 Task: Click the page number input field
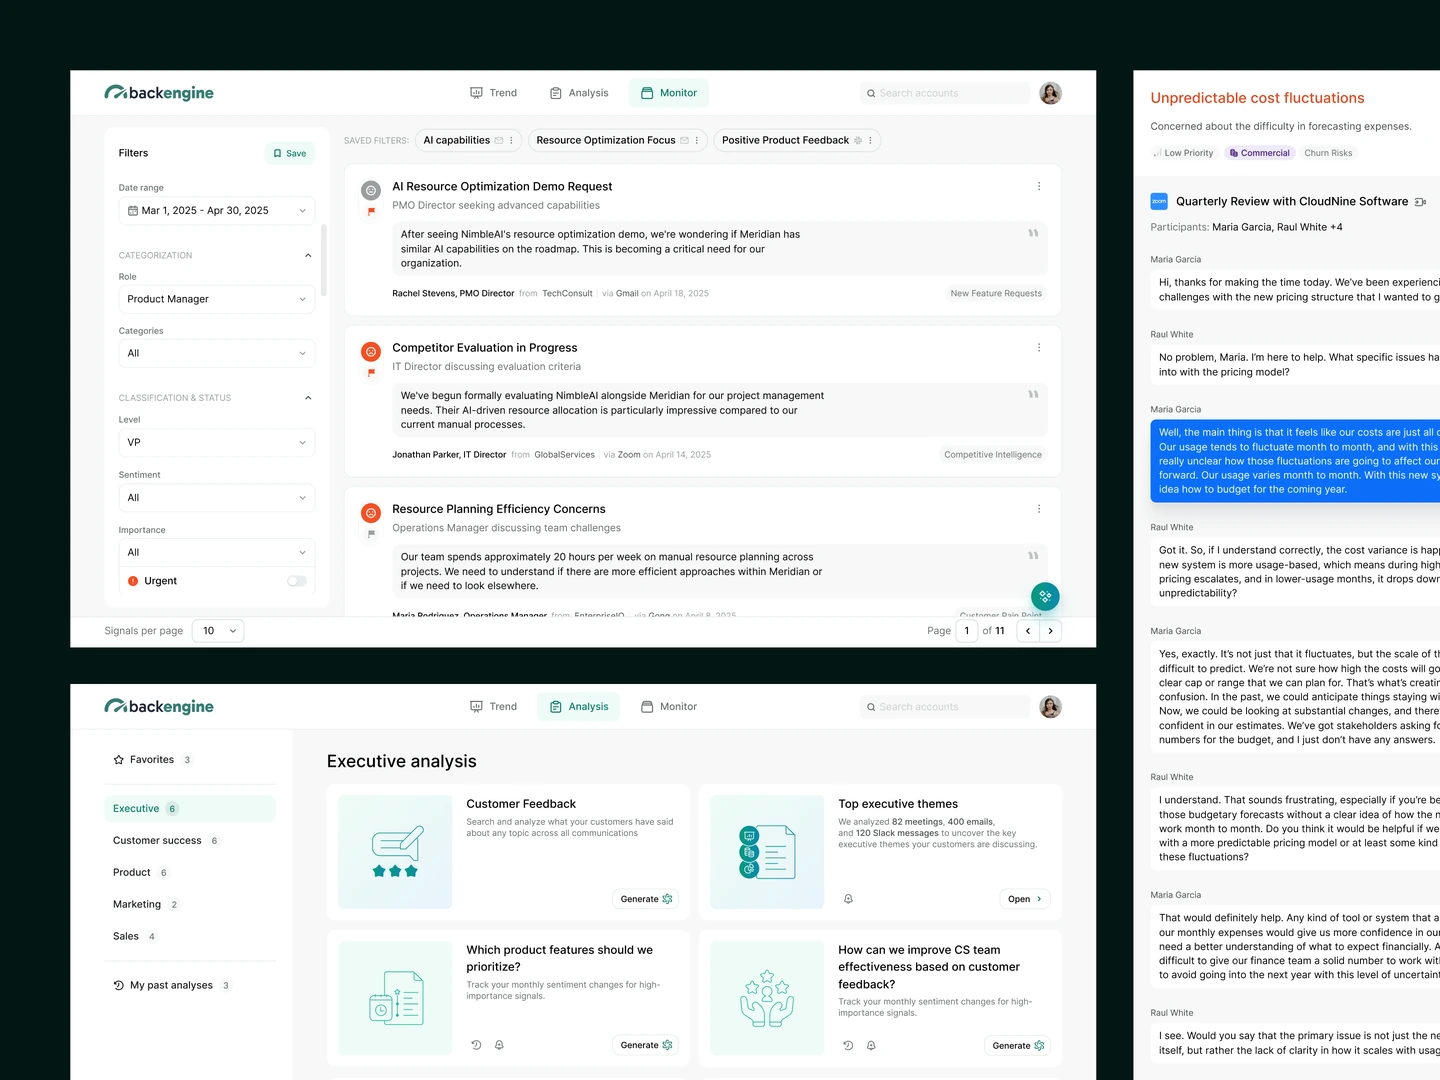[966, 631]
